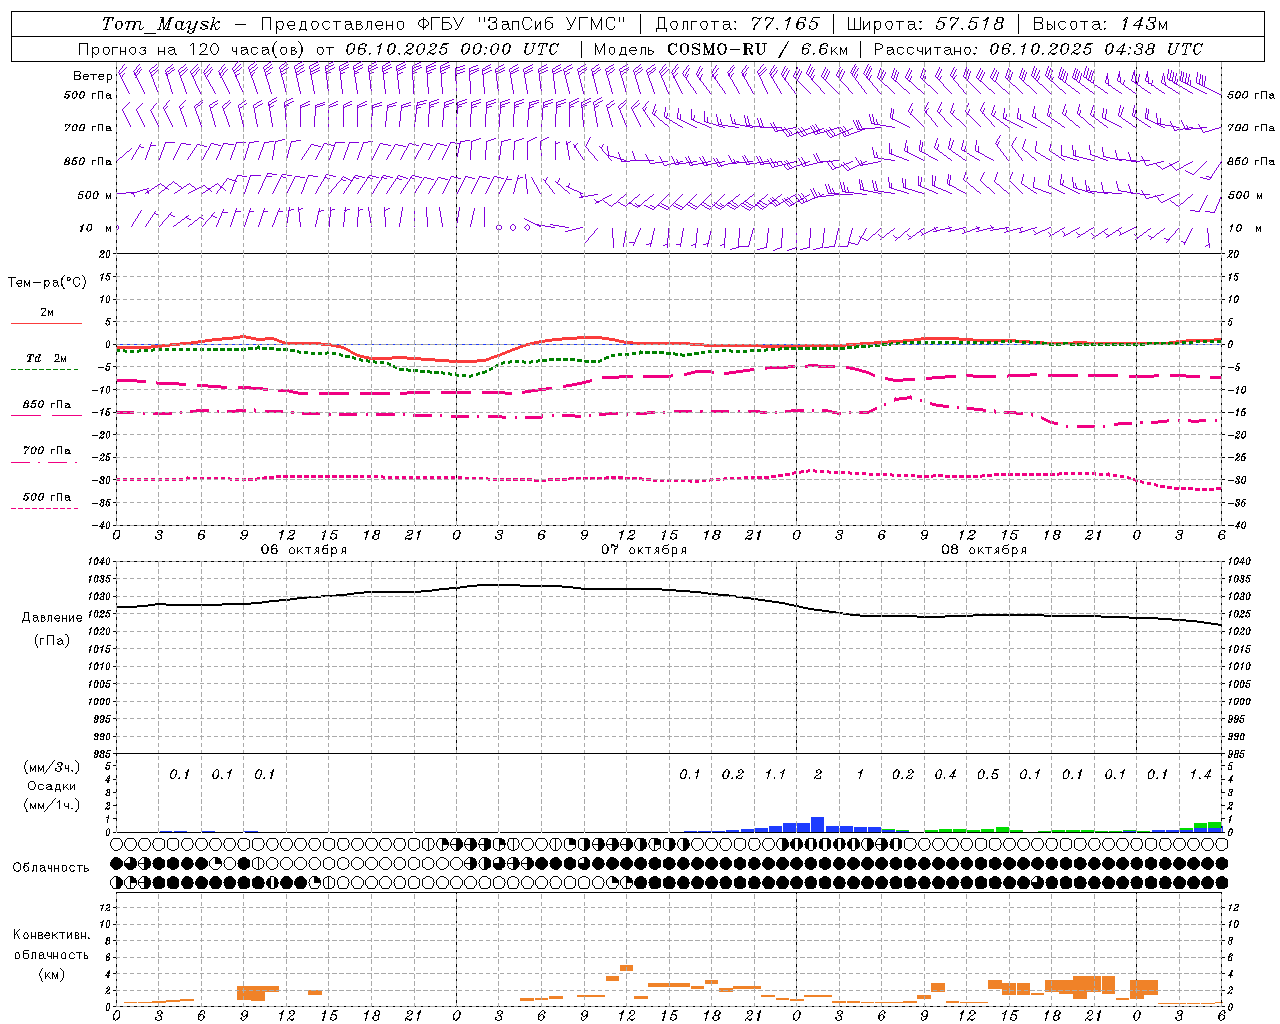
Task: Click the Высота: 143м field
Action: pos(1100,24)
